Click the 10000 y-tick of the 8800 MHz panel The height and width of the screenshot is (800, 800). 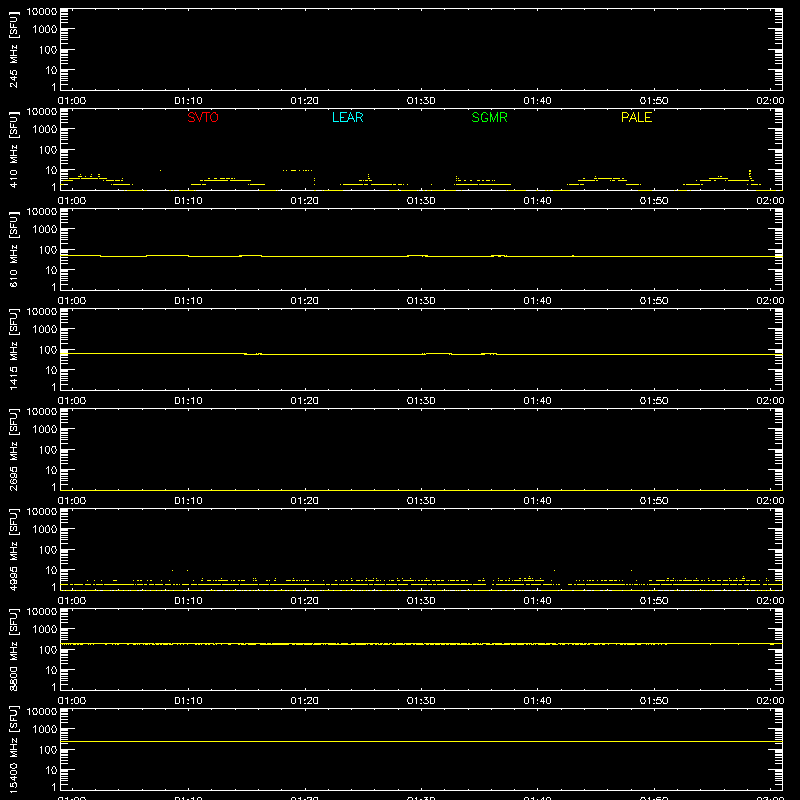[42, 612]
